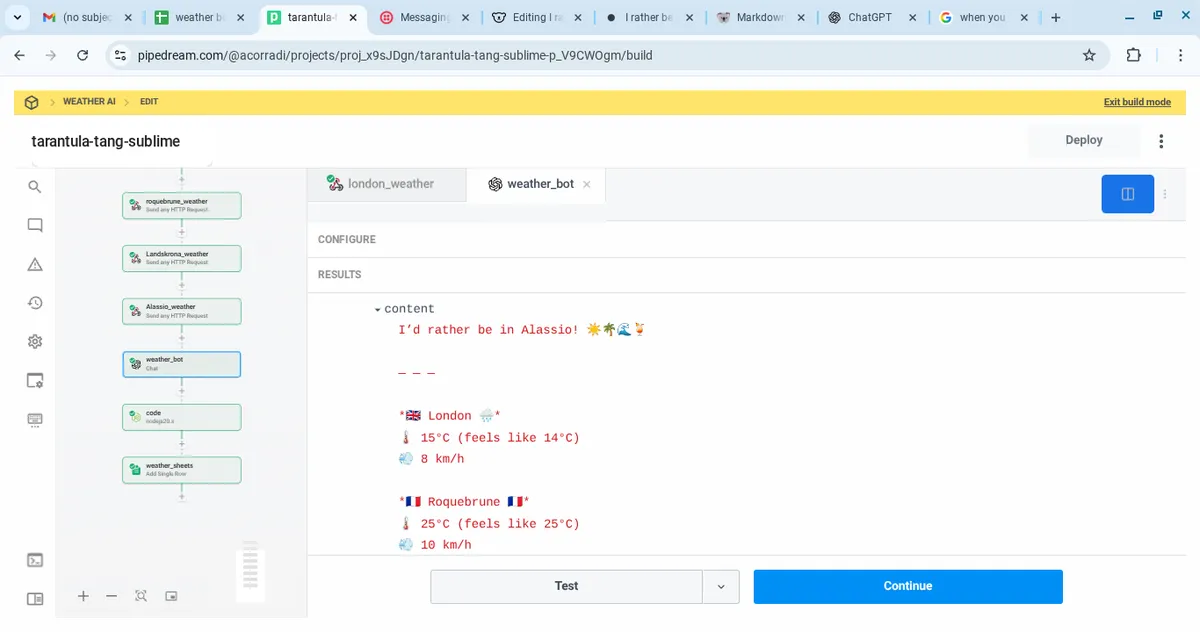The image size is (1200, 632).
Task: Close the weather_bot tab
Action: 587,185
